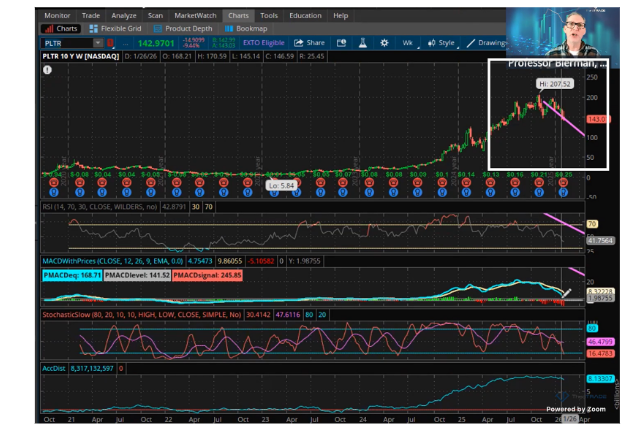Click the PMACDlevel: 141.52 label
Viewport: 639px width, 435px height.
tap(137, 275)
